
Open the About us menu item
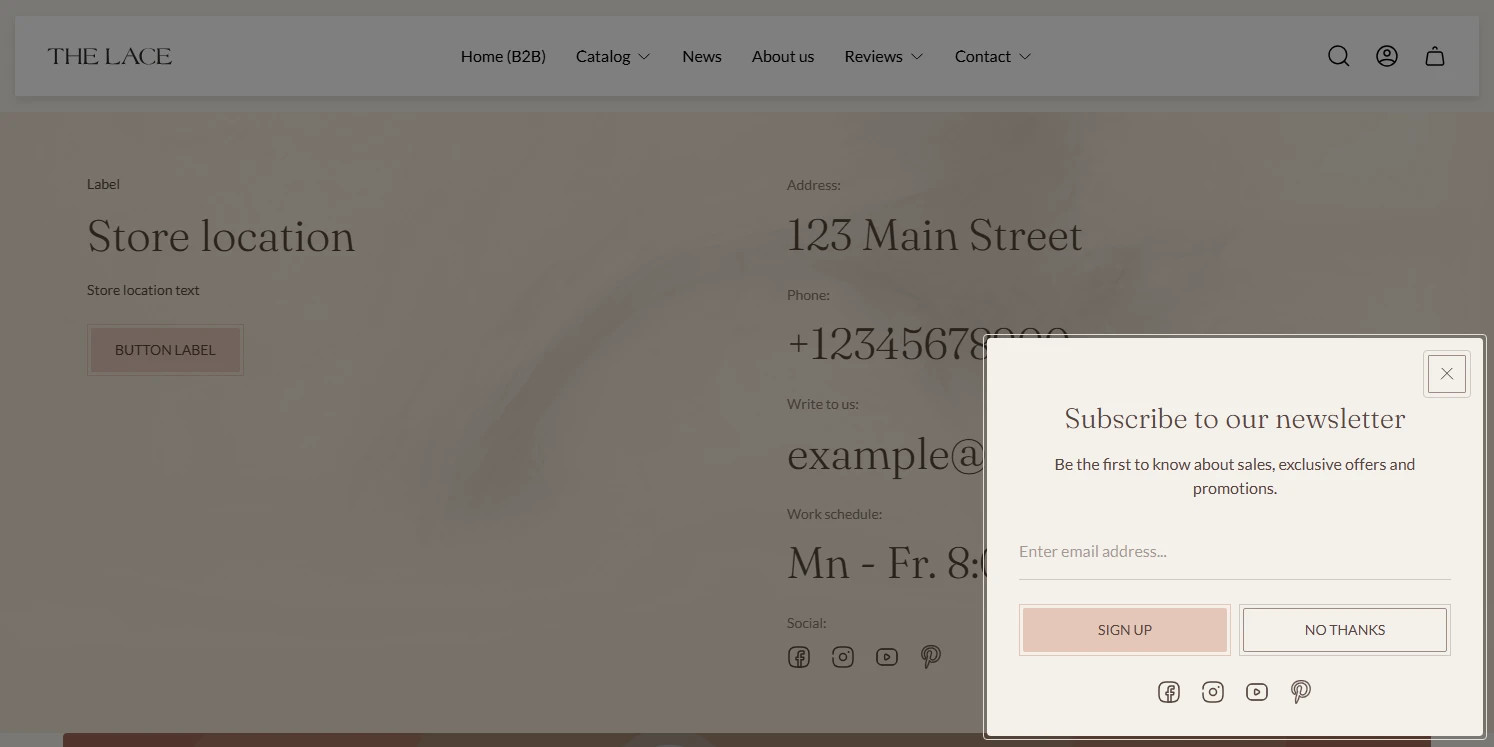tap(783, 56)
